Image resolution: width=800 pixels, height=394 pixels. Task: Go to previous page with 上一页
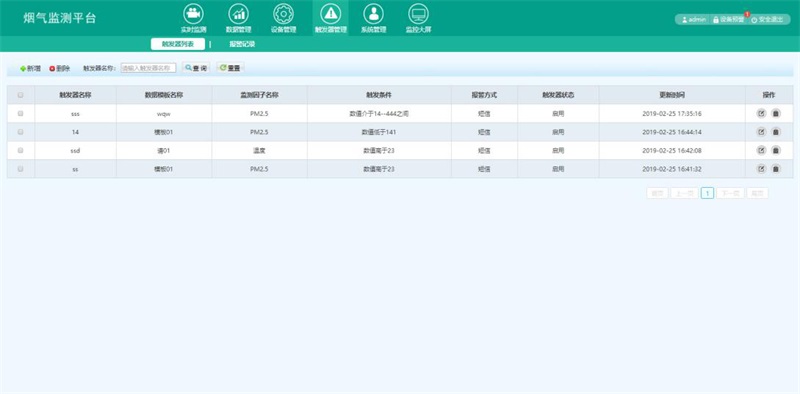tap(684, 193)
